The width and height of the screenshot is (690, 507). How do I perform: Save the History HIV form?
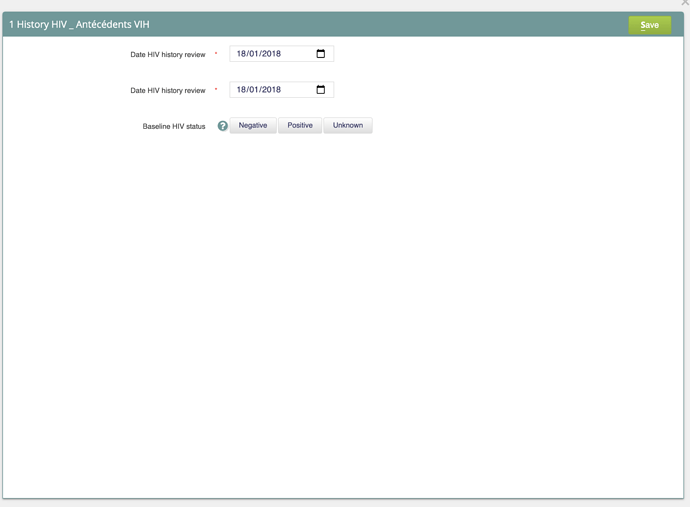pyautogui.click(x=650, y=25)
